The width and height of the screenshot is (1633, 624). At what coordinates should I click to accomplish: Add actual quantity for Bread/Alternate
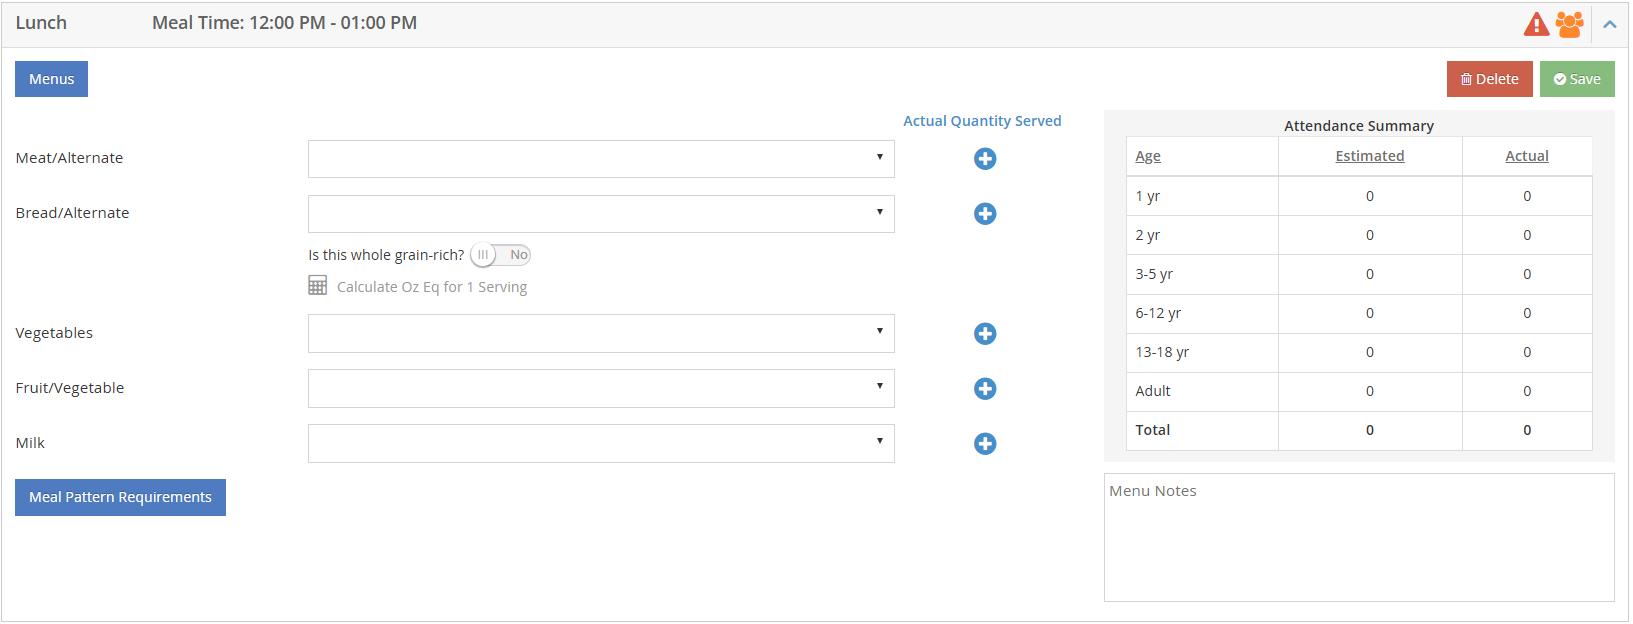[x=985, y=214]
